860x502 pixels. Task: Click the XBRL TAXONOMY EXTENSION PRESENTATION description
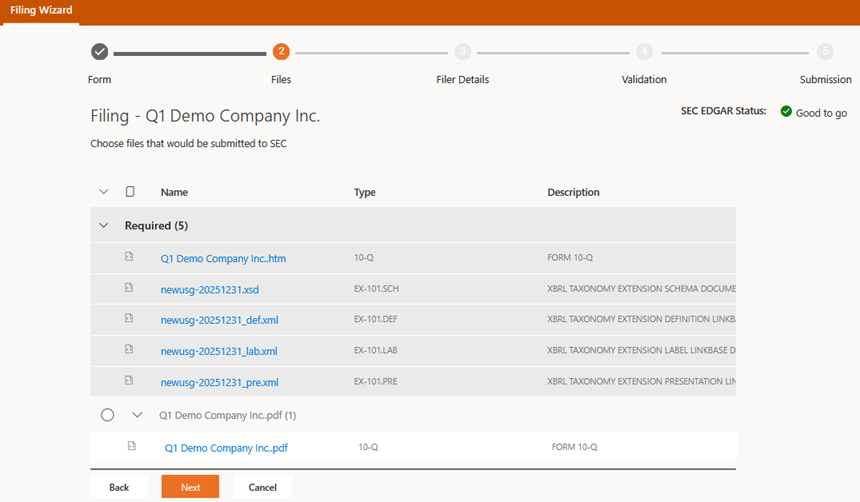[x=641, y=381]
